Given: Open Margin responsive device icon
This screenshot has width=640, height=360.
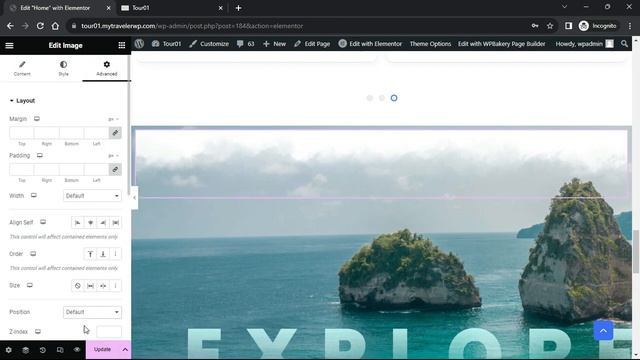Looking at the screenshot, I should pos(37,119).
